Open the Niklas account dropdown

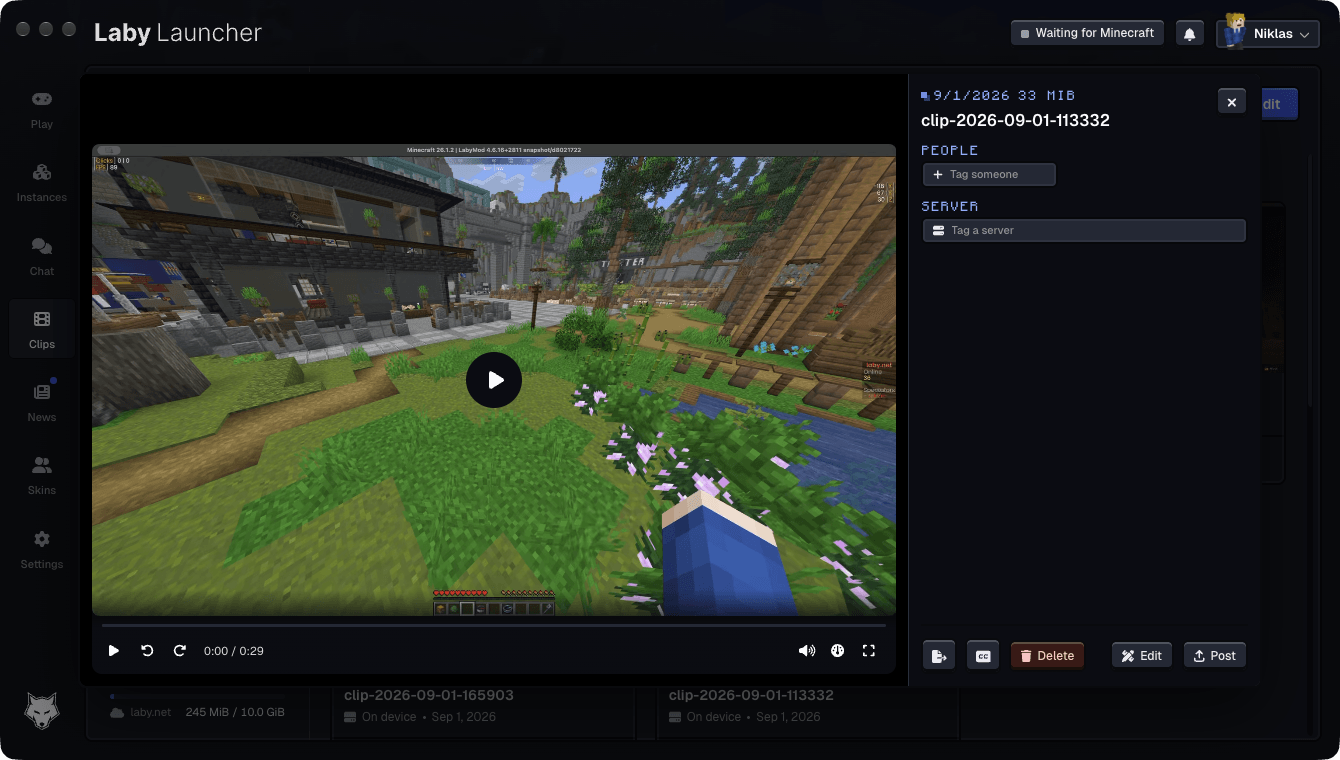[x=1268, y=33]
